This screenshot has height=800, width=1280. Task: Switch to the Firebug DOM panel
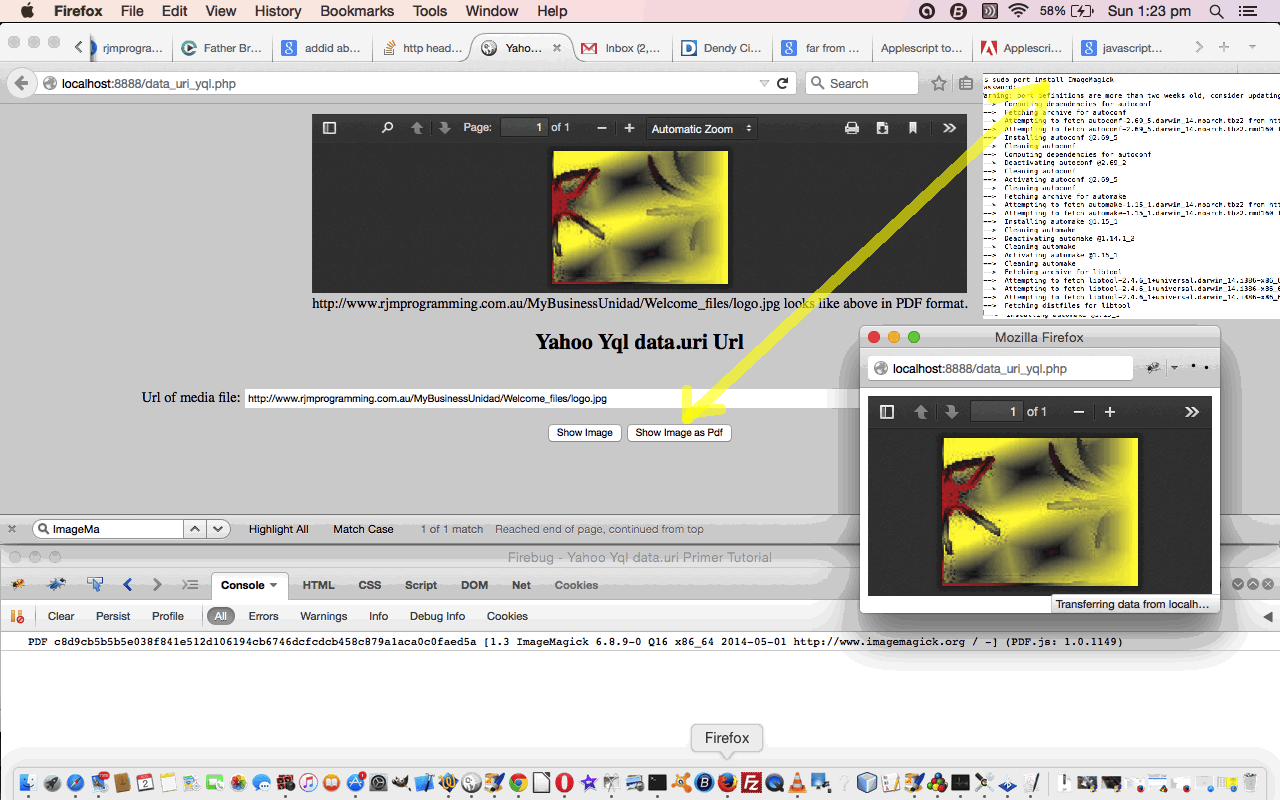point(474,585)
